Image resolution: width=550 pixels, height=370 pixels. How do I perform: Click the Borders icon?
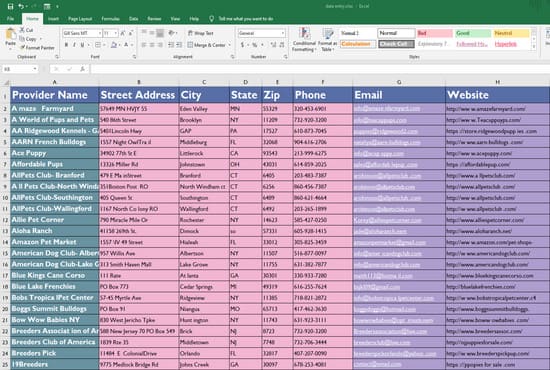98,45
